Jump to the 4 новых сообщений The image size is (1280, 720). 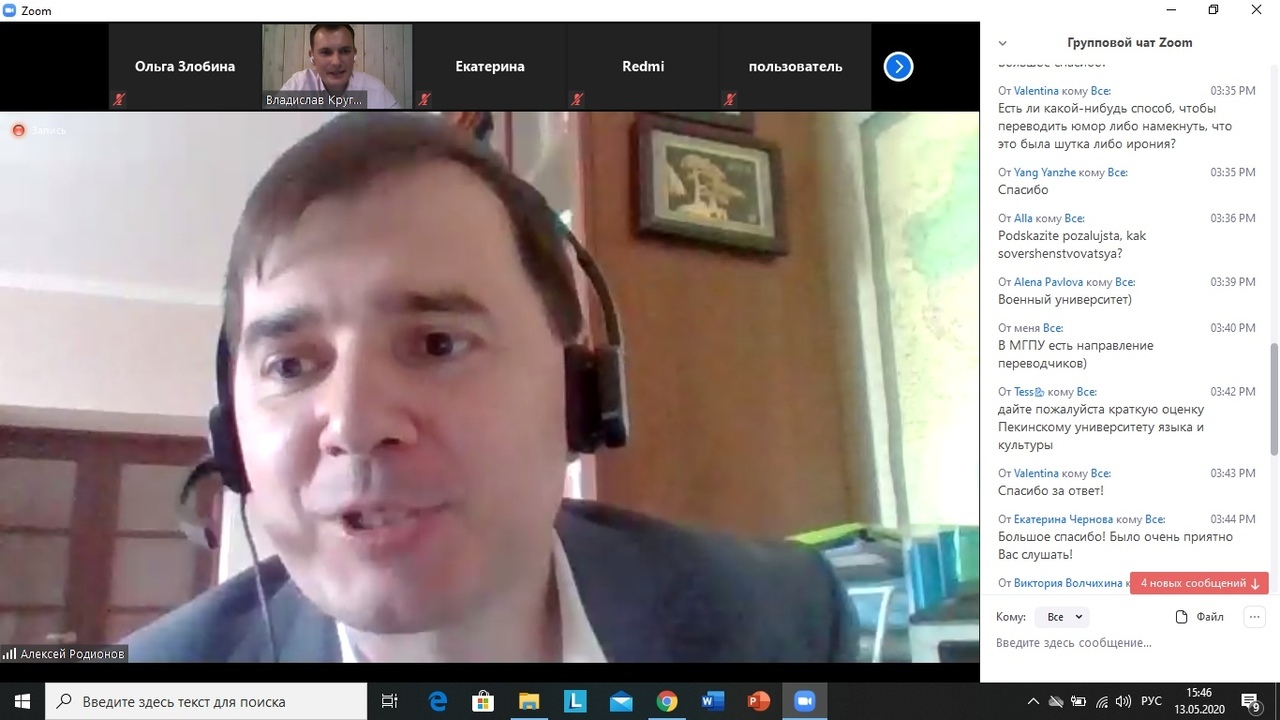tap(1199, 583)
